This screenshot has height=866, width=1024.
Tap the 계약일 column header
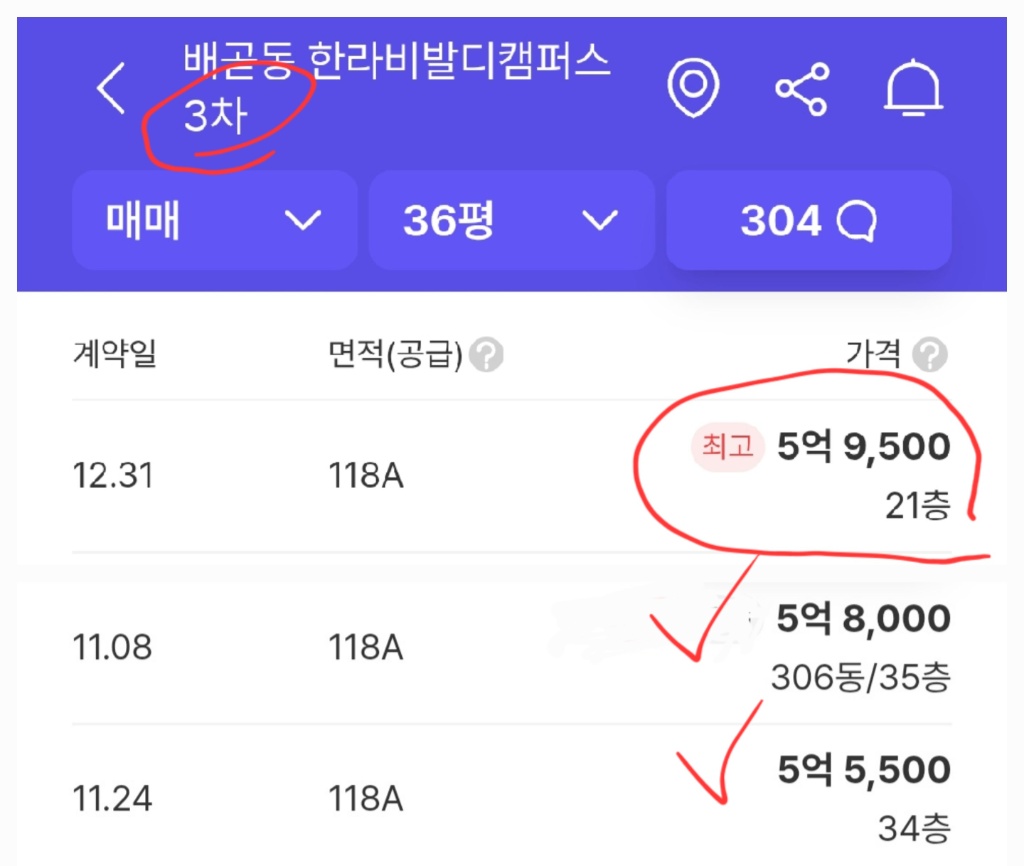(115, 354)
